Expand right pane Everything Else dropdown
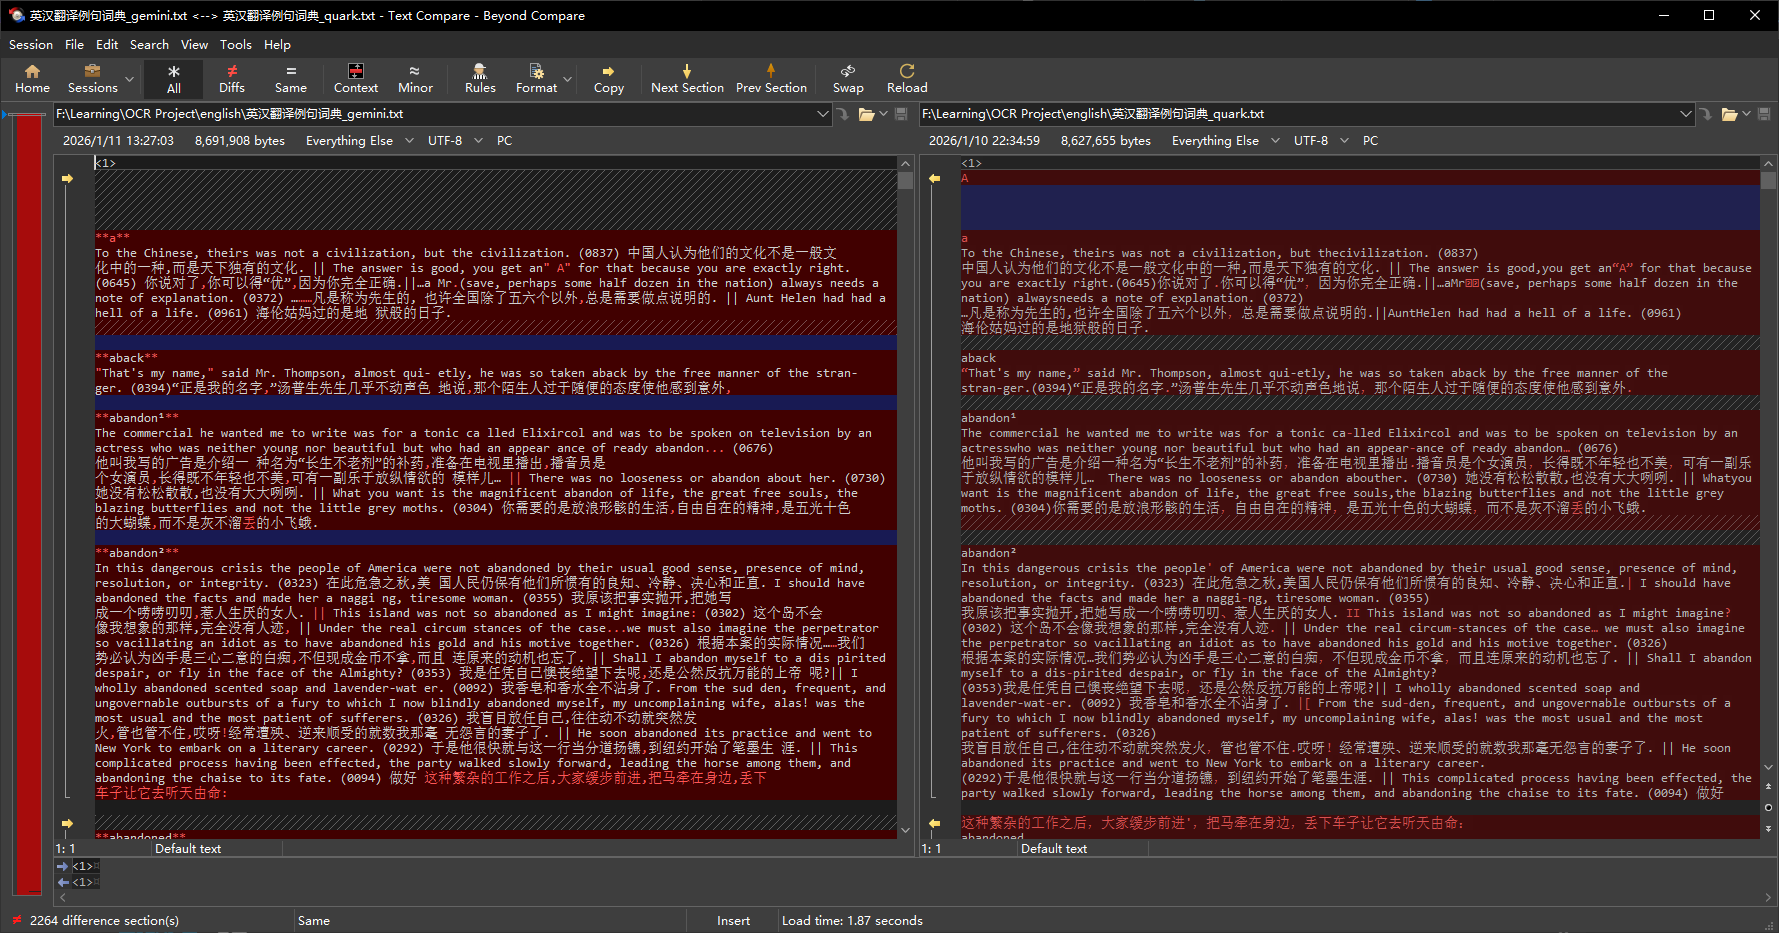 click(x=1275, y=141)
